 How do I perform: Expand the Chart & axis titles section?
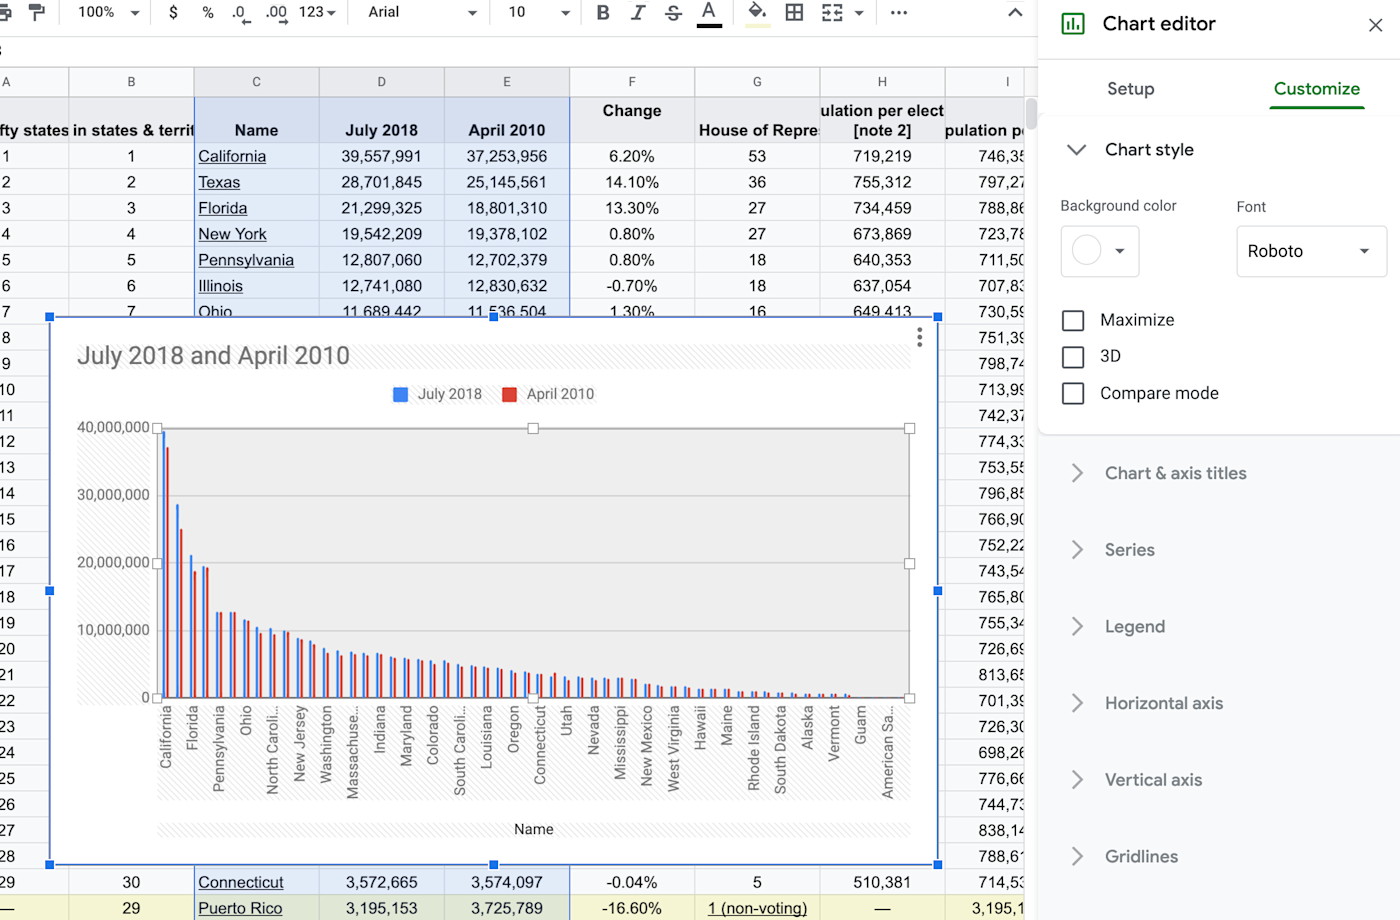(x=1175, y=473)
